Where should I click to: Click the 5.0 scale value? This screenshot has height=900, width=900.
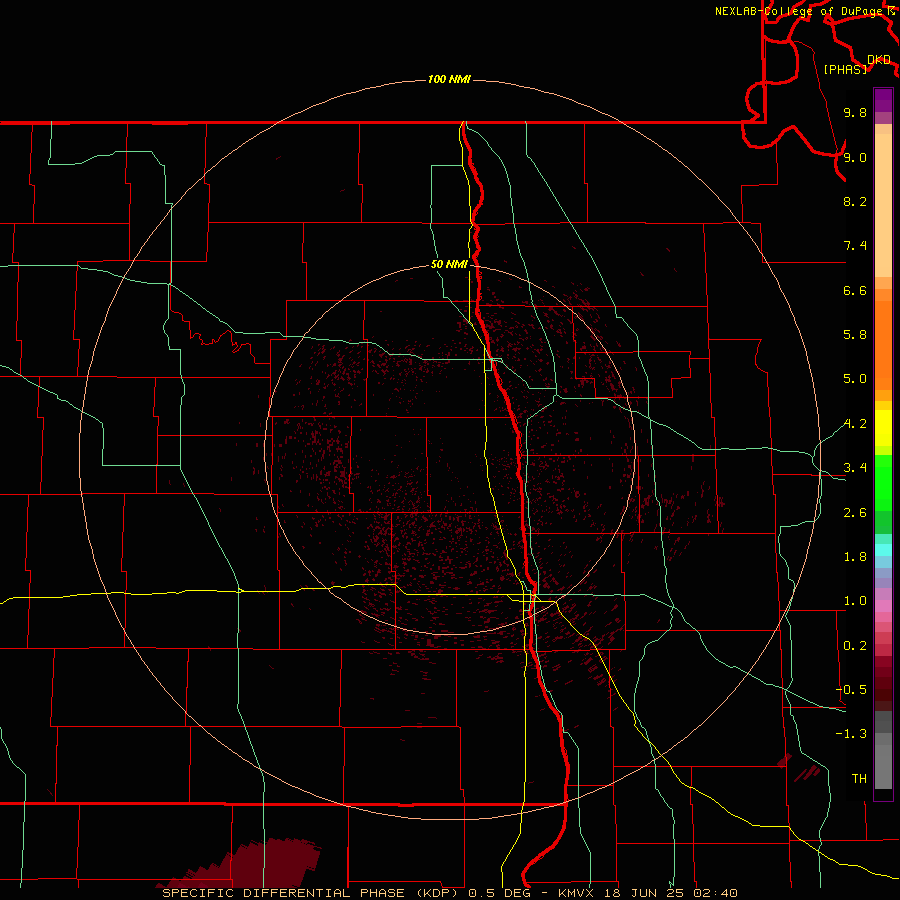[855, 379]
